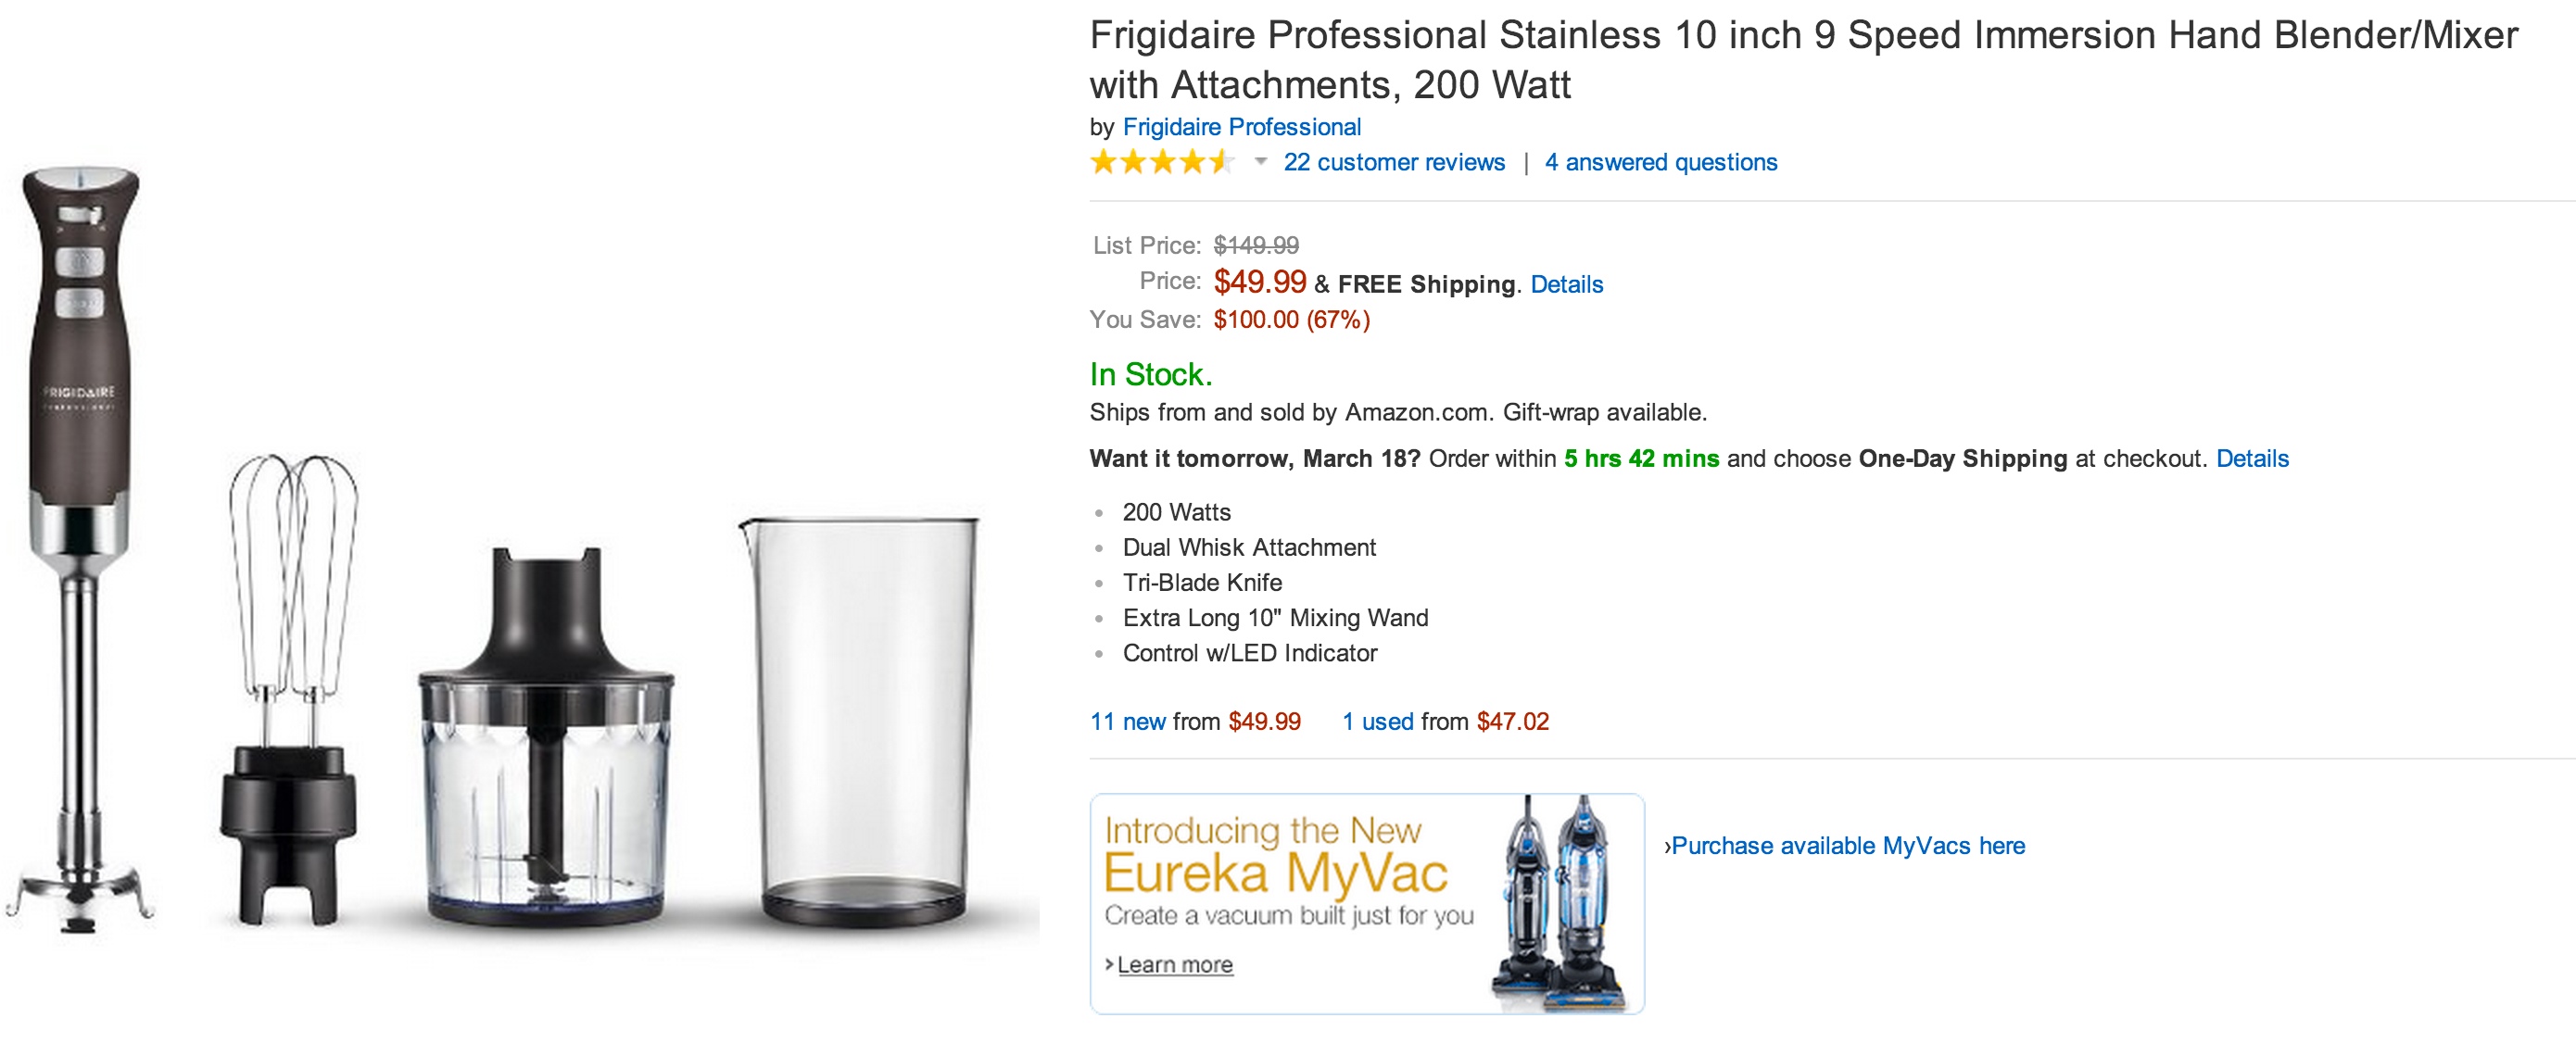Open FREE Shipping Details

pyautogui.click(x=1566, y=284)
